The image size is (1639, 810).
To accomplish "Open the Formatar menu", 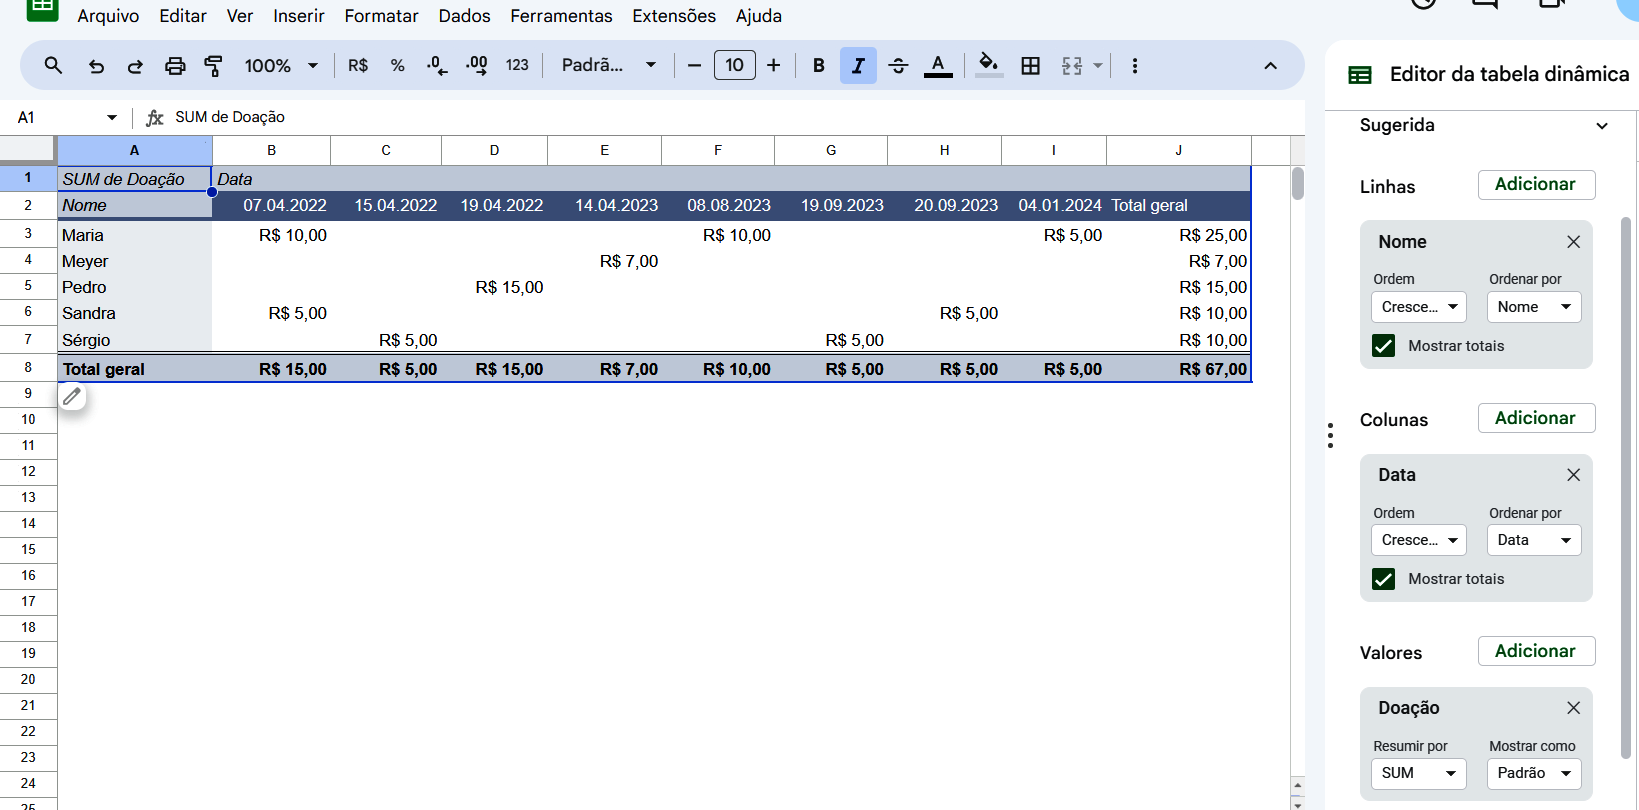I will pos(381,16).
